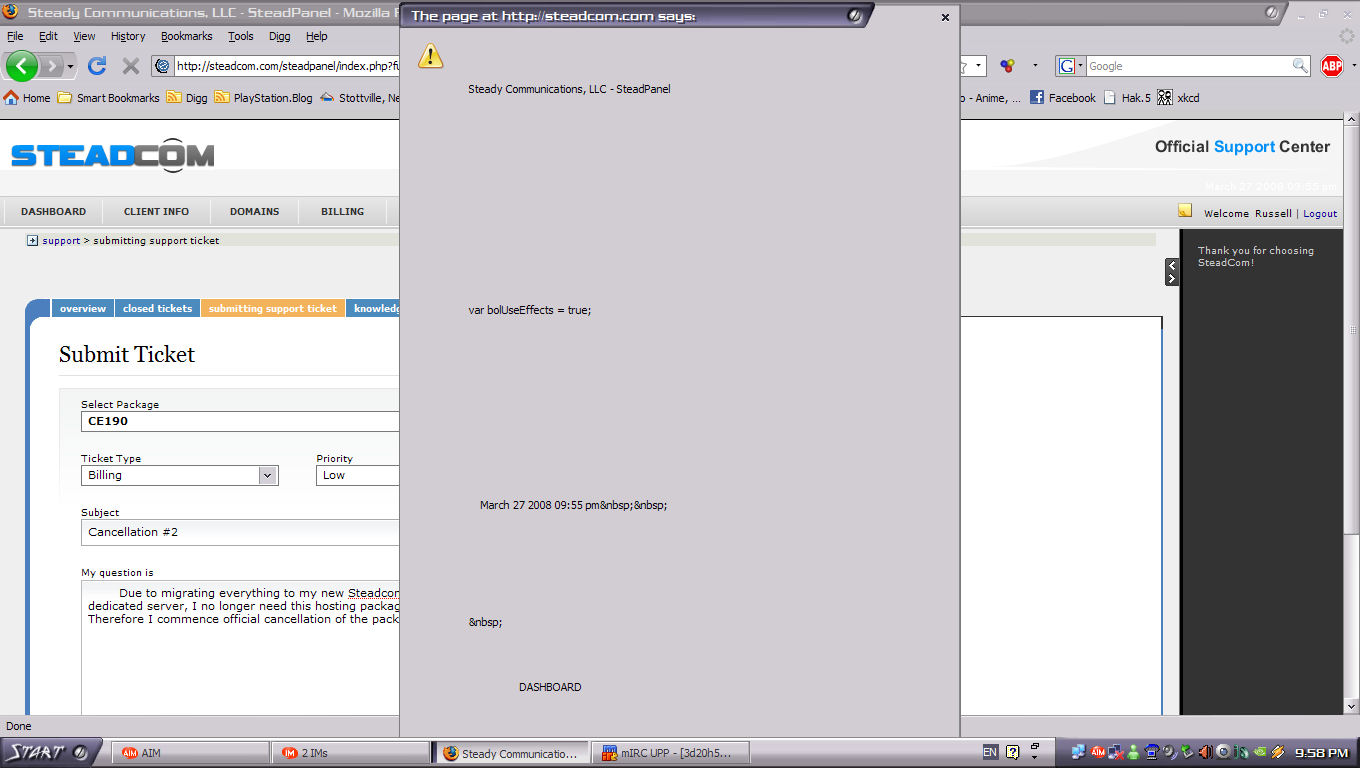Open the Home bookmark
The height and width of the screenshot is (768, 1360).
(27, 98)
